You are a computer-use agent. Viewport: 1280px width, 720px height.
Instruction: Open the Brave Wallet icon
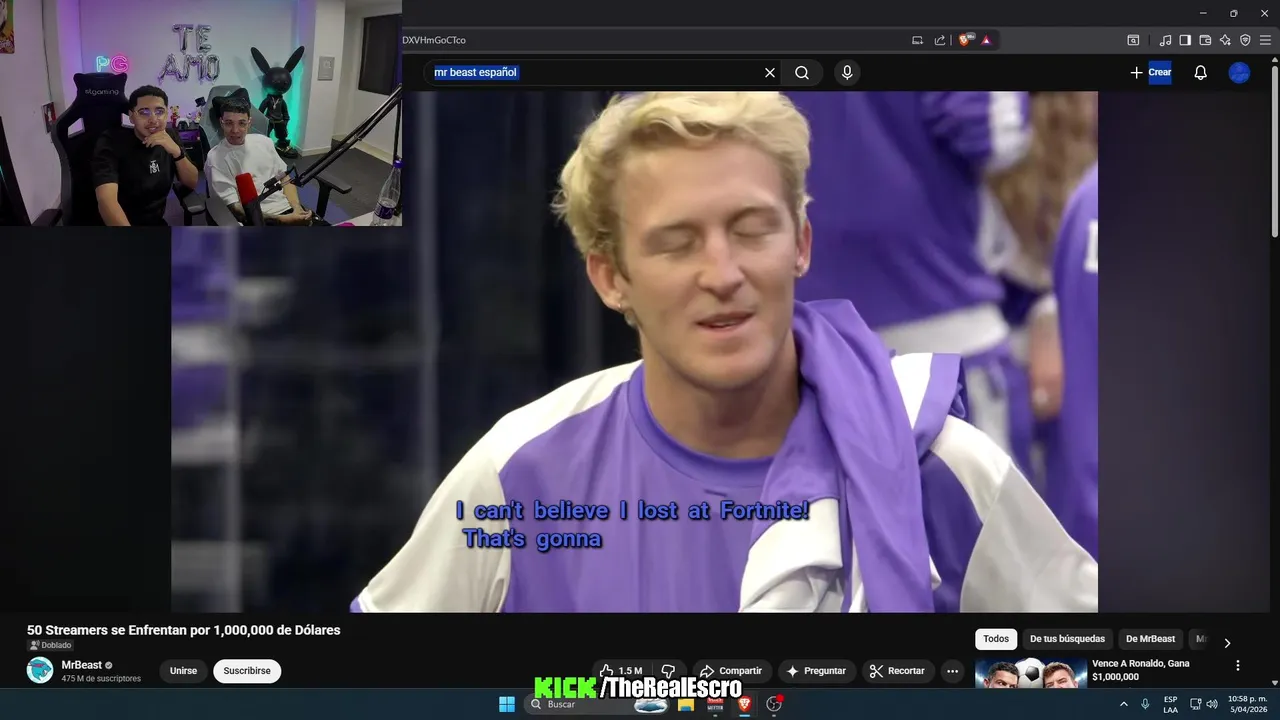[1205, 40]
